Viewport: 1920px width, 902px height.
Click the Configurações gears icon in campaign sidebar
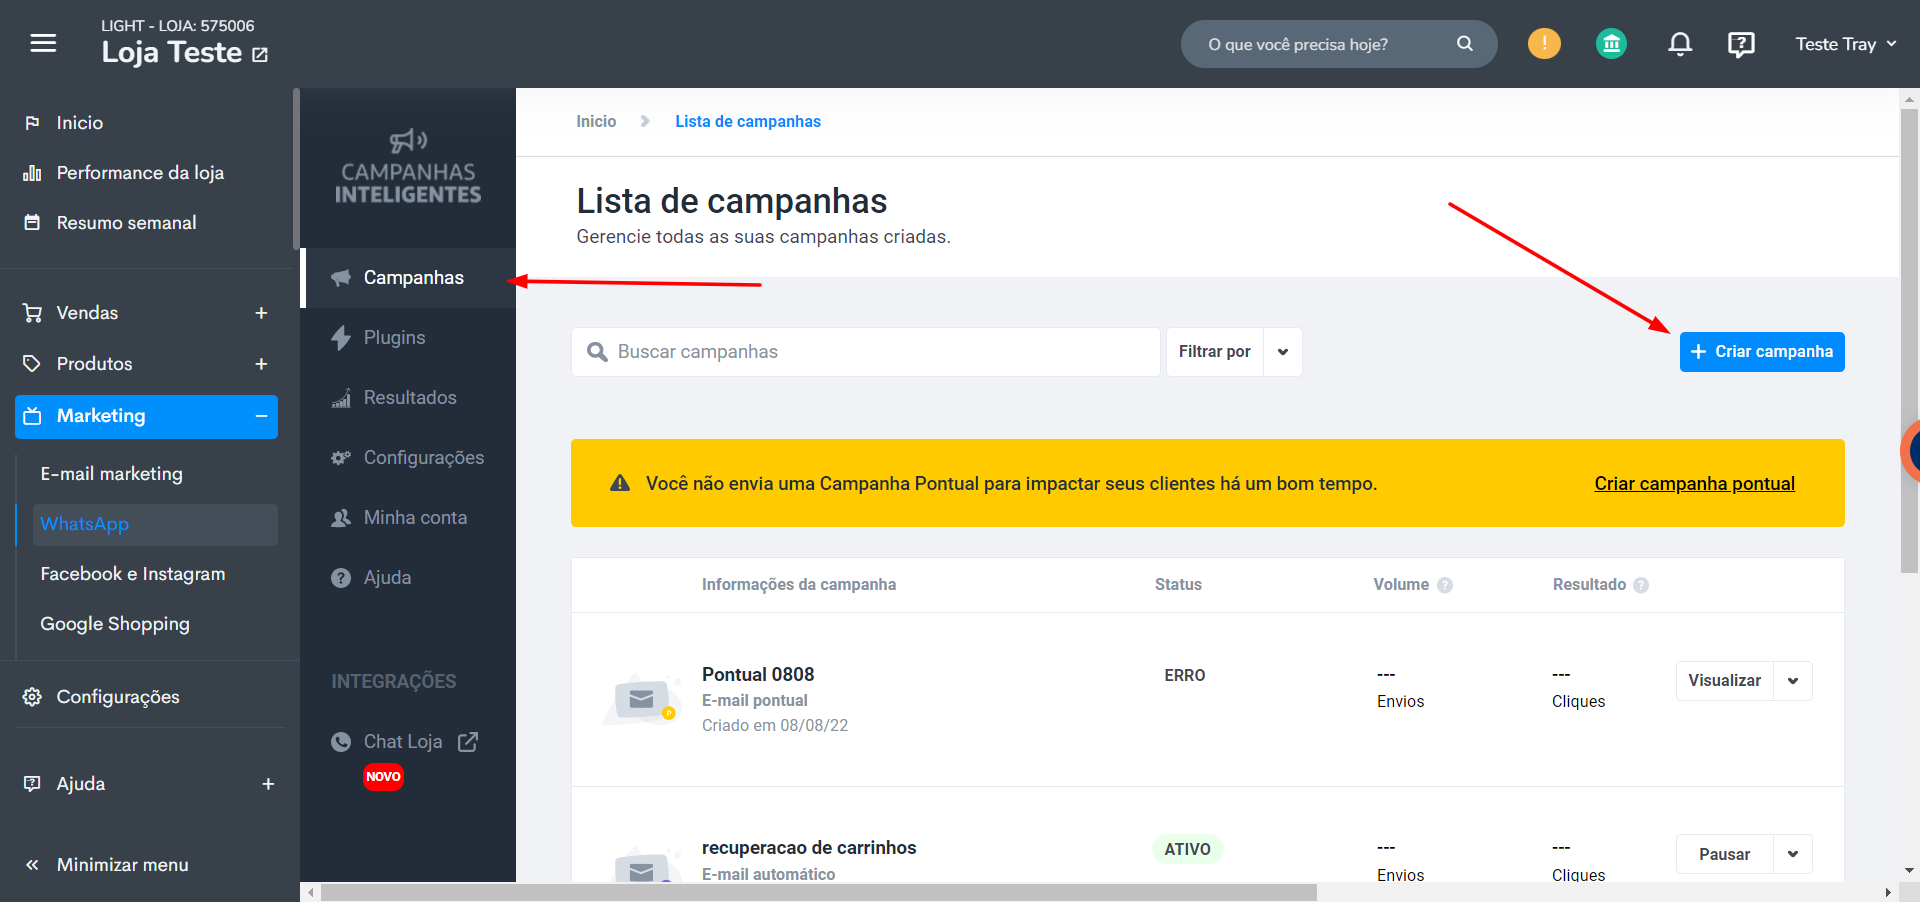coord(341,458)
